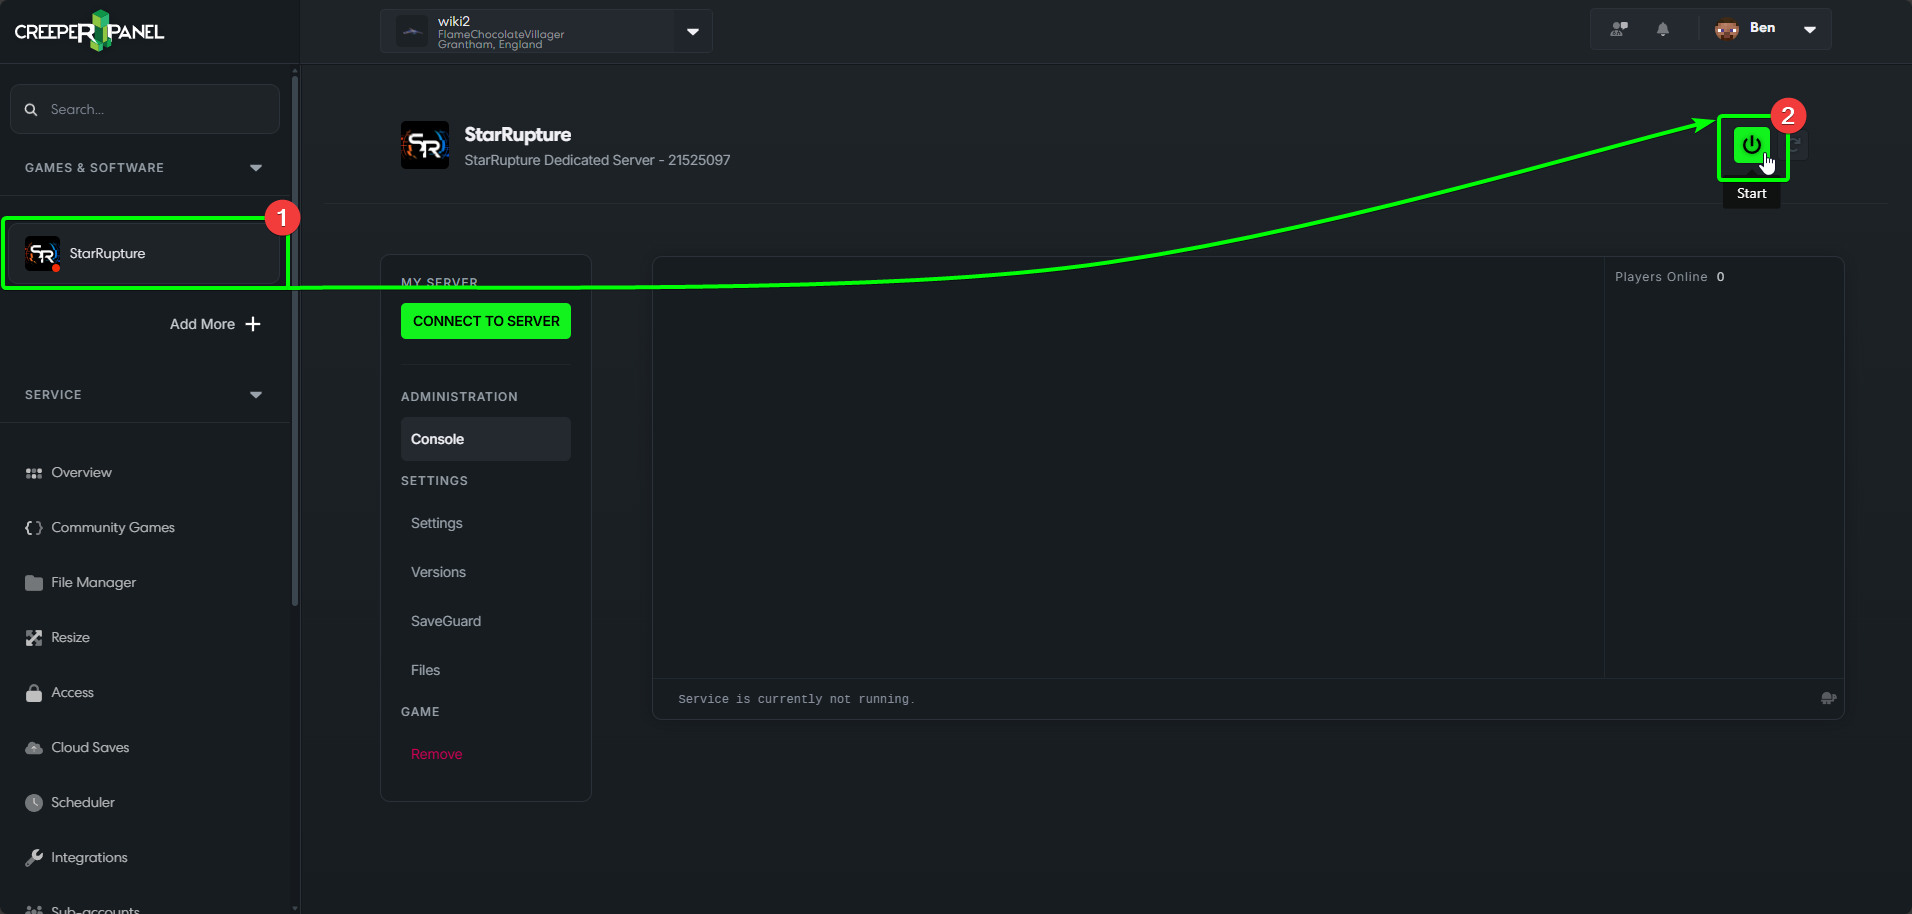Image resolution: width=1912 pixels, height=914 pixels.
Task: Click the Resize icon
Action: (x=34, y=638)
